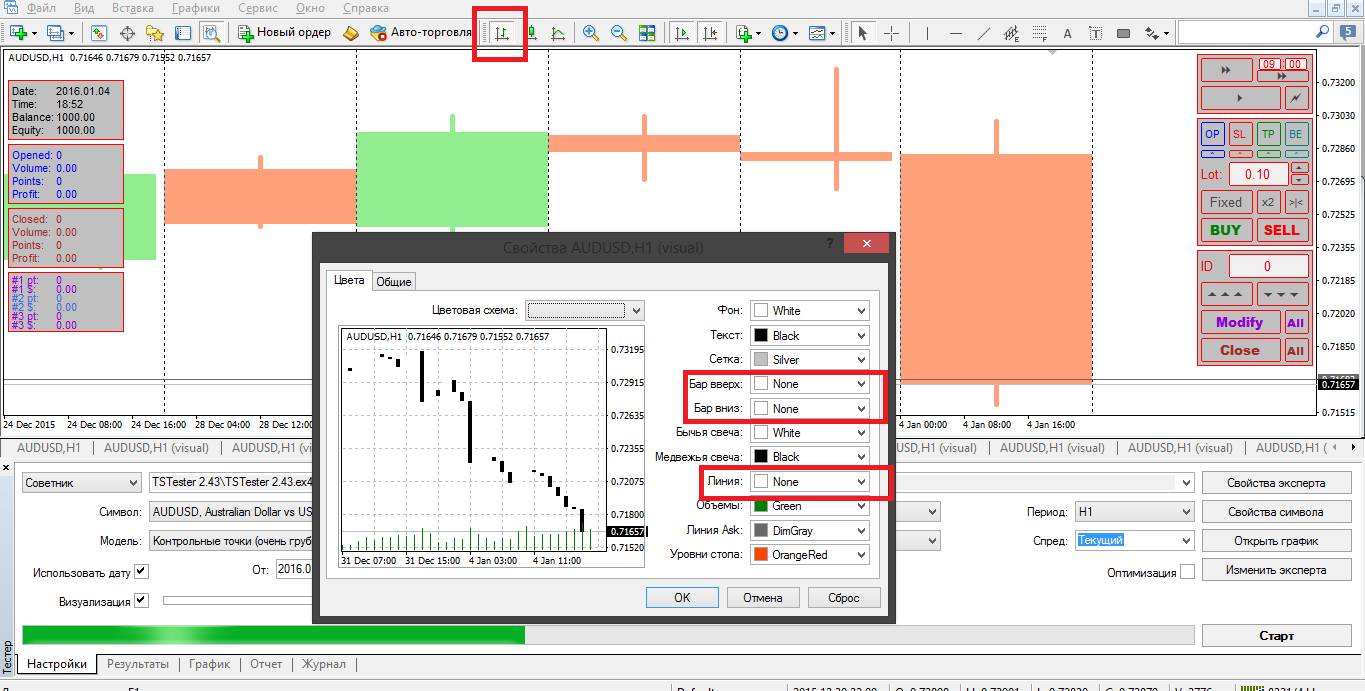Viewport: 1365px width, 691px height.
Task: Click the 'Свойства эксперта' button
Action: pos(1276,483)
